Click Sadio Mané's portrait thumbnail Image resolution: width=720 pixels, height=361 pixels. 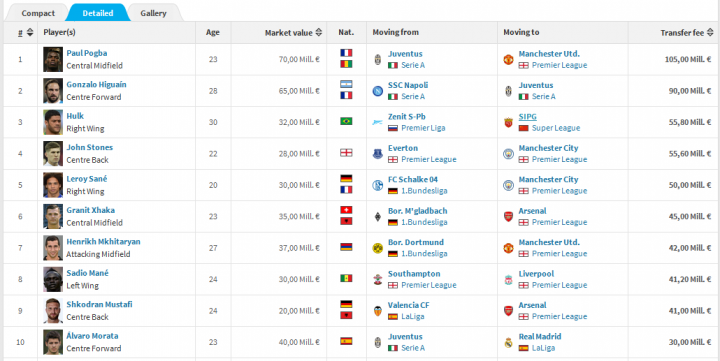(x=53, y=279)
